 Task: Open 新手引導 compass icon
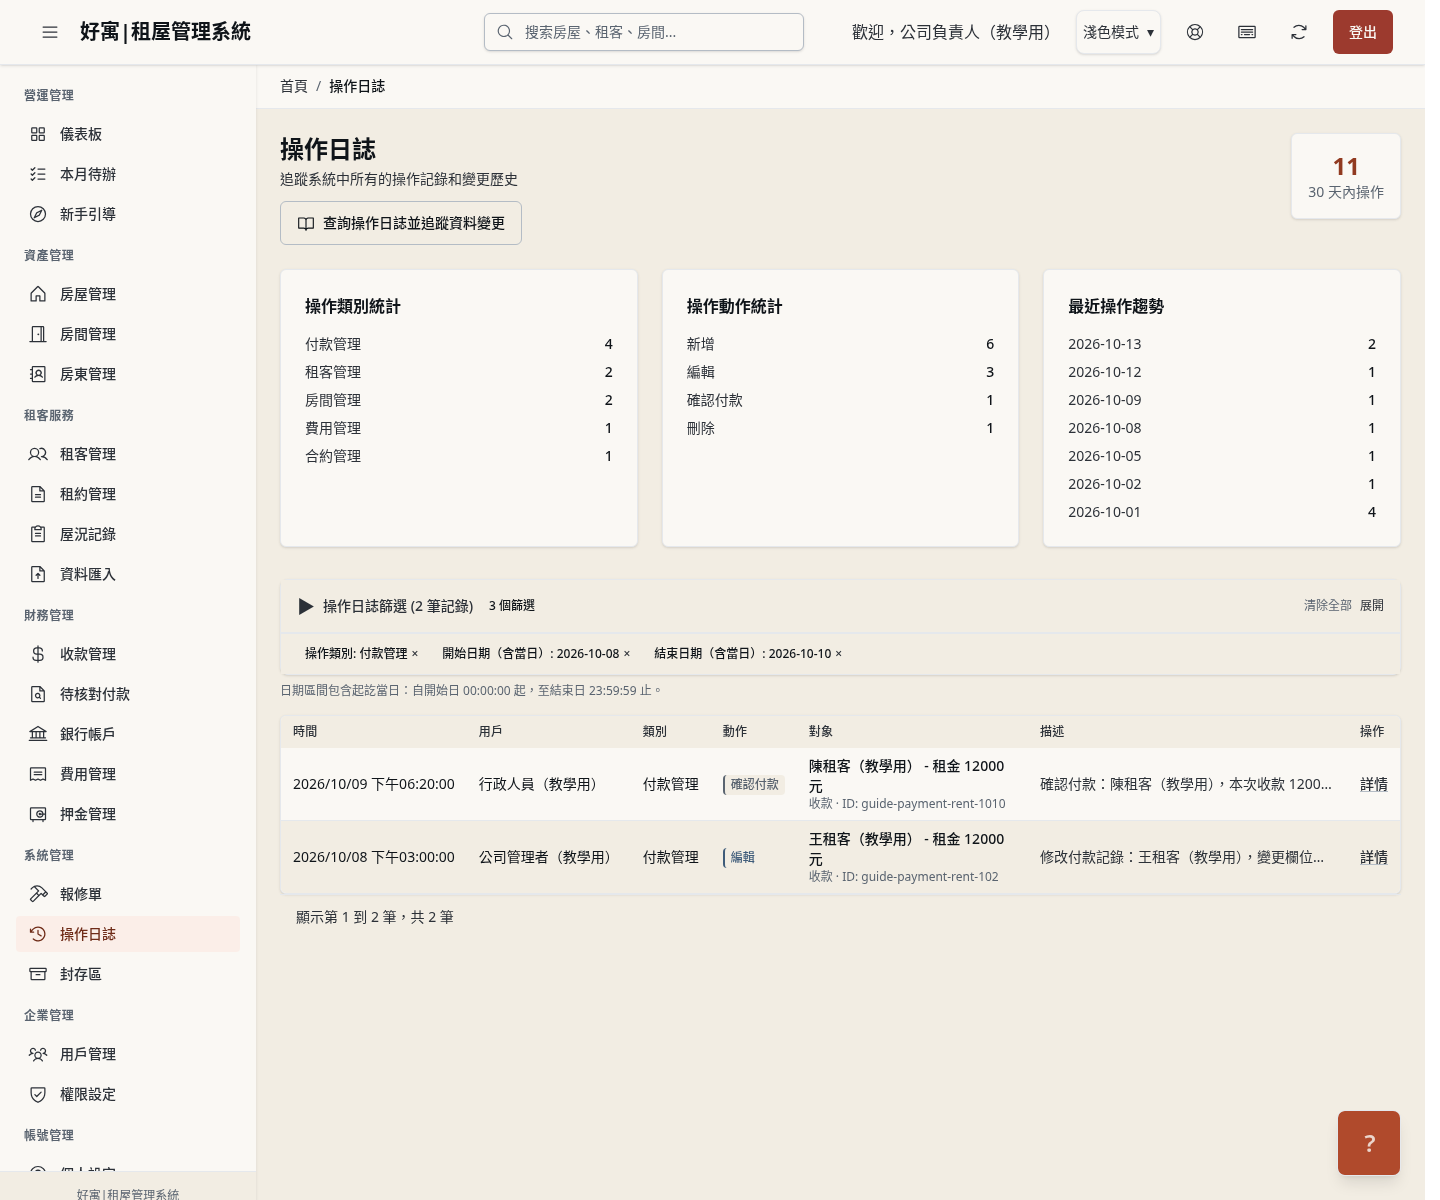click(x=38, y=214)
